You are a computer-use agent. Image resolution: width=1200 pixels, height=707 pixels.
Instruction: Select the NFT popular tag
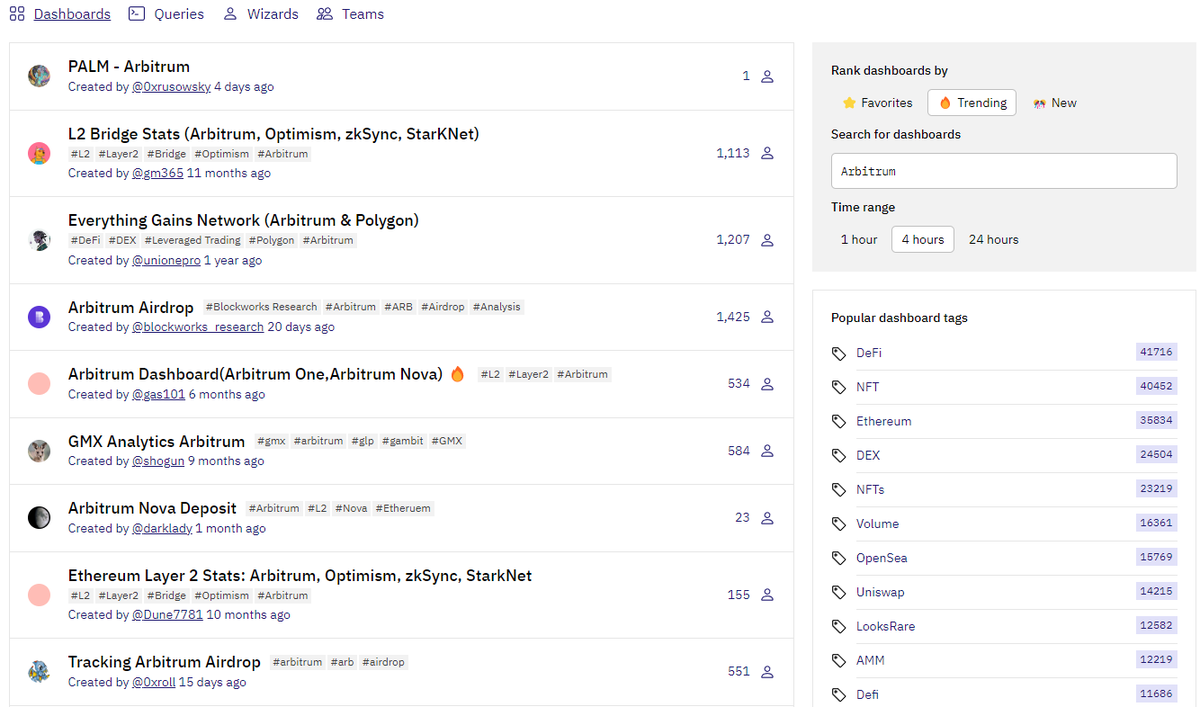coord(867,387)
